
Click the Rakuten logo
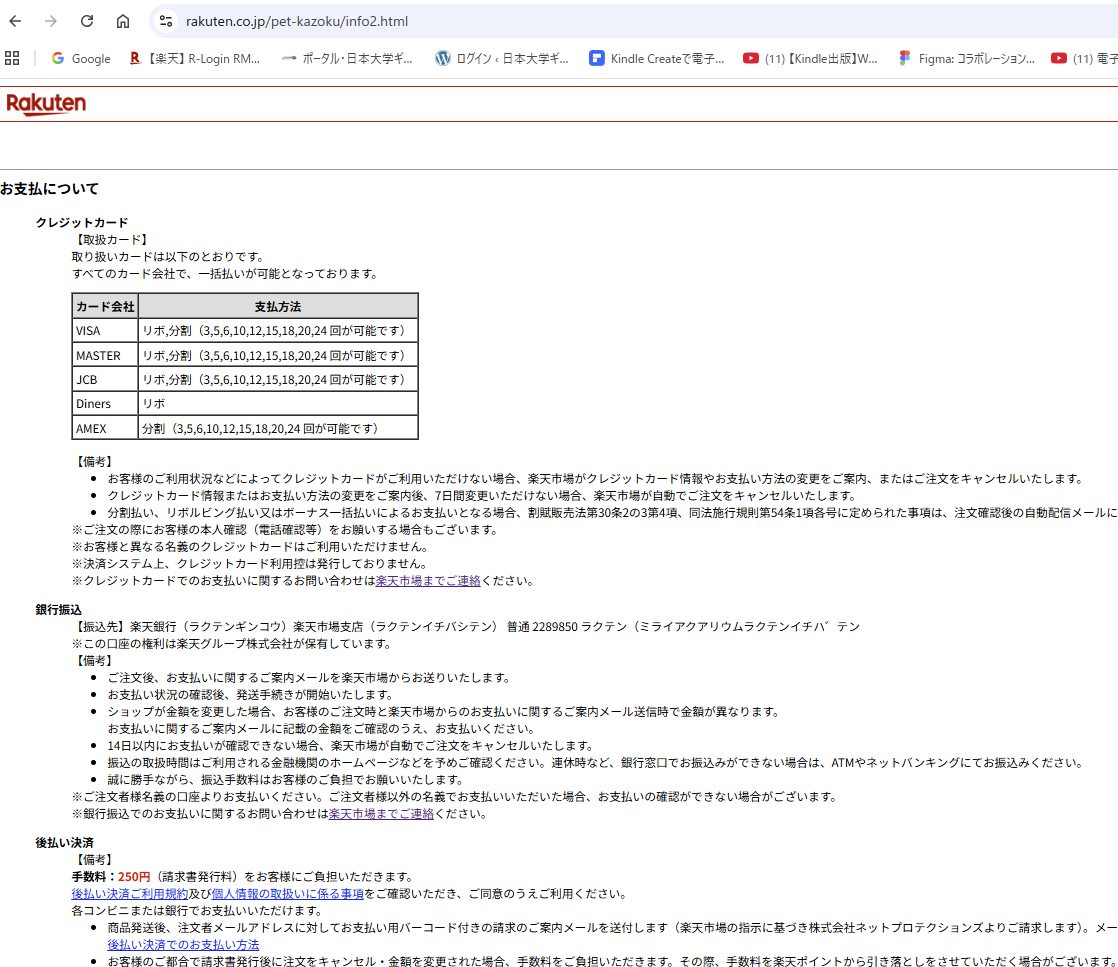click(46, 104)
